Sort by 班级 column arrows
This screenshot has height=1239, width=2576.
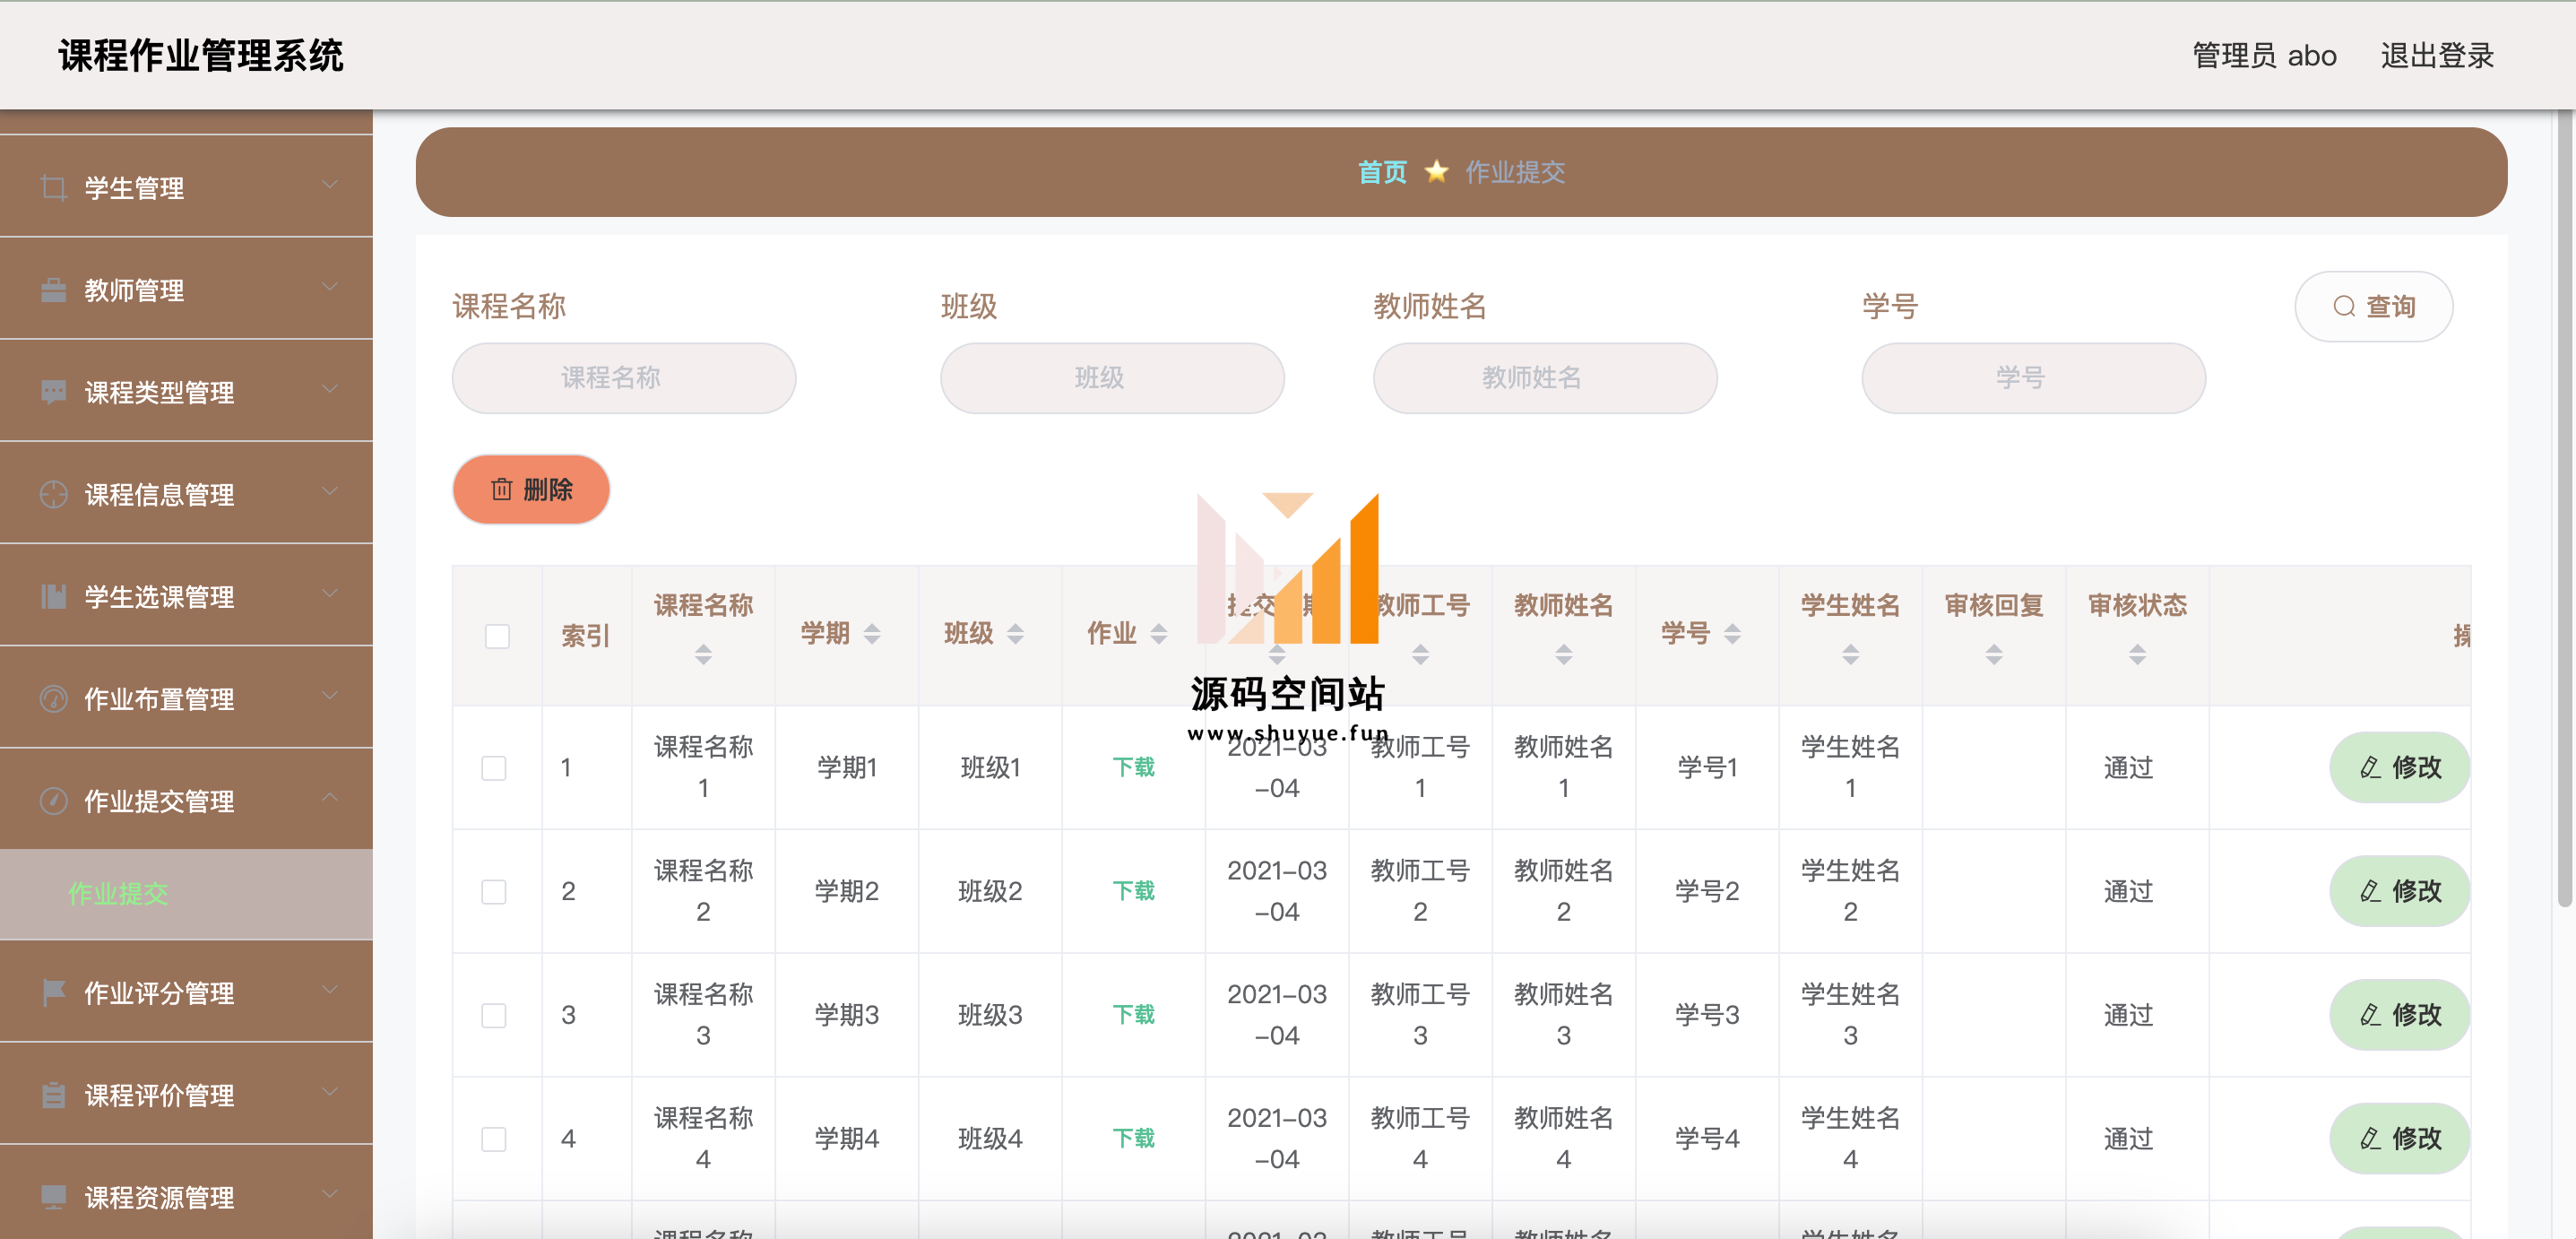tap(1015, 633)
